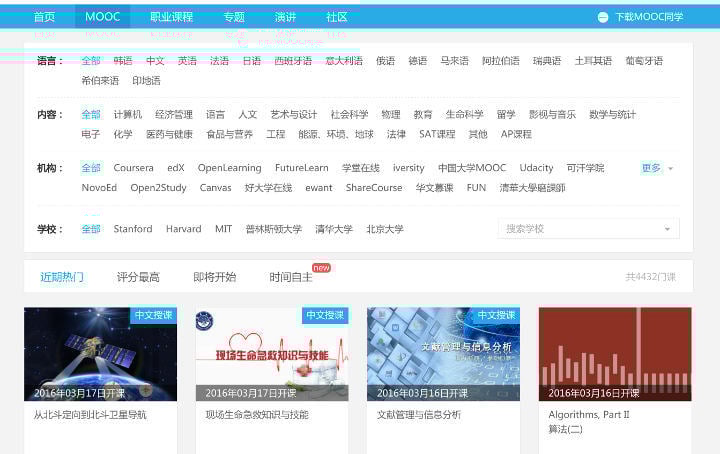
Task: Filter language by 阿拉伯语
Action: pos(501,61)
